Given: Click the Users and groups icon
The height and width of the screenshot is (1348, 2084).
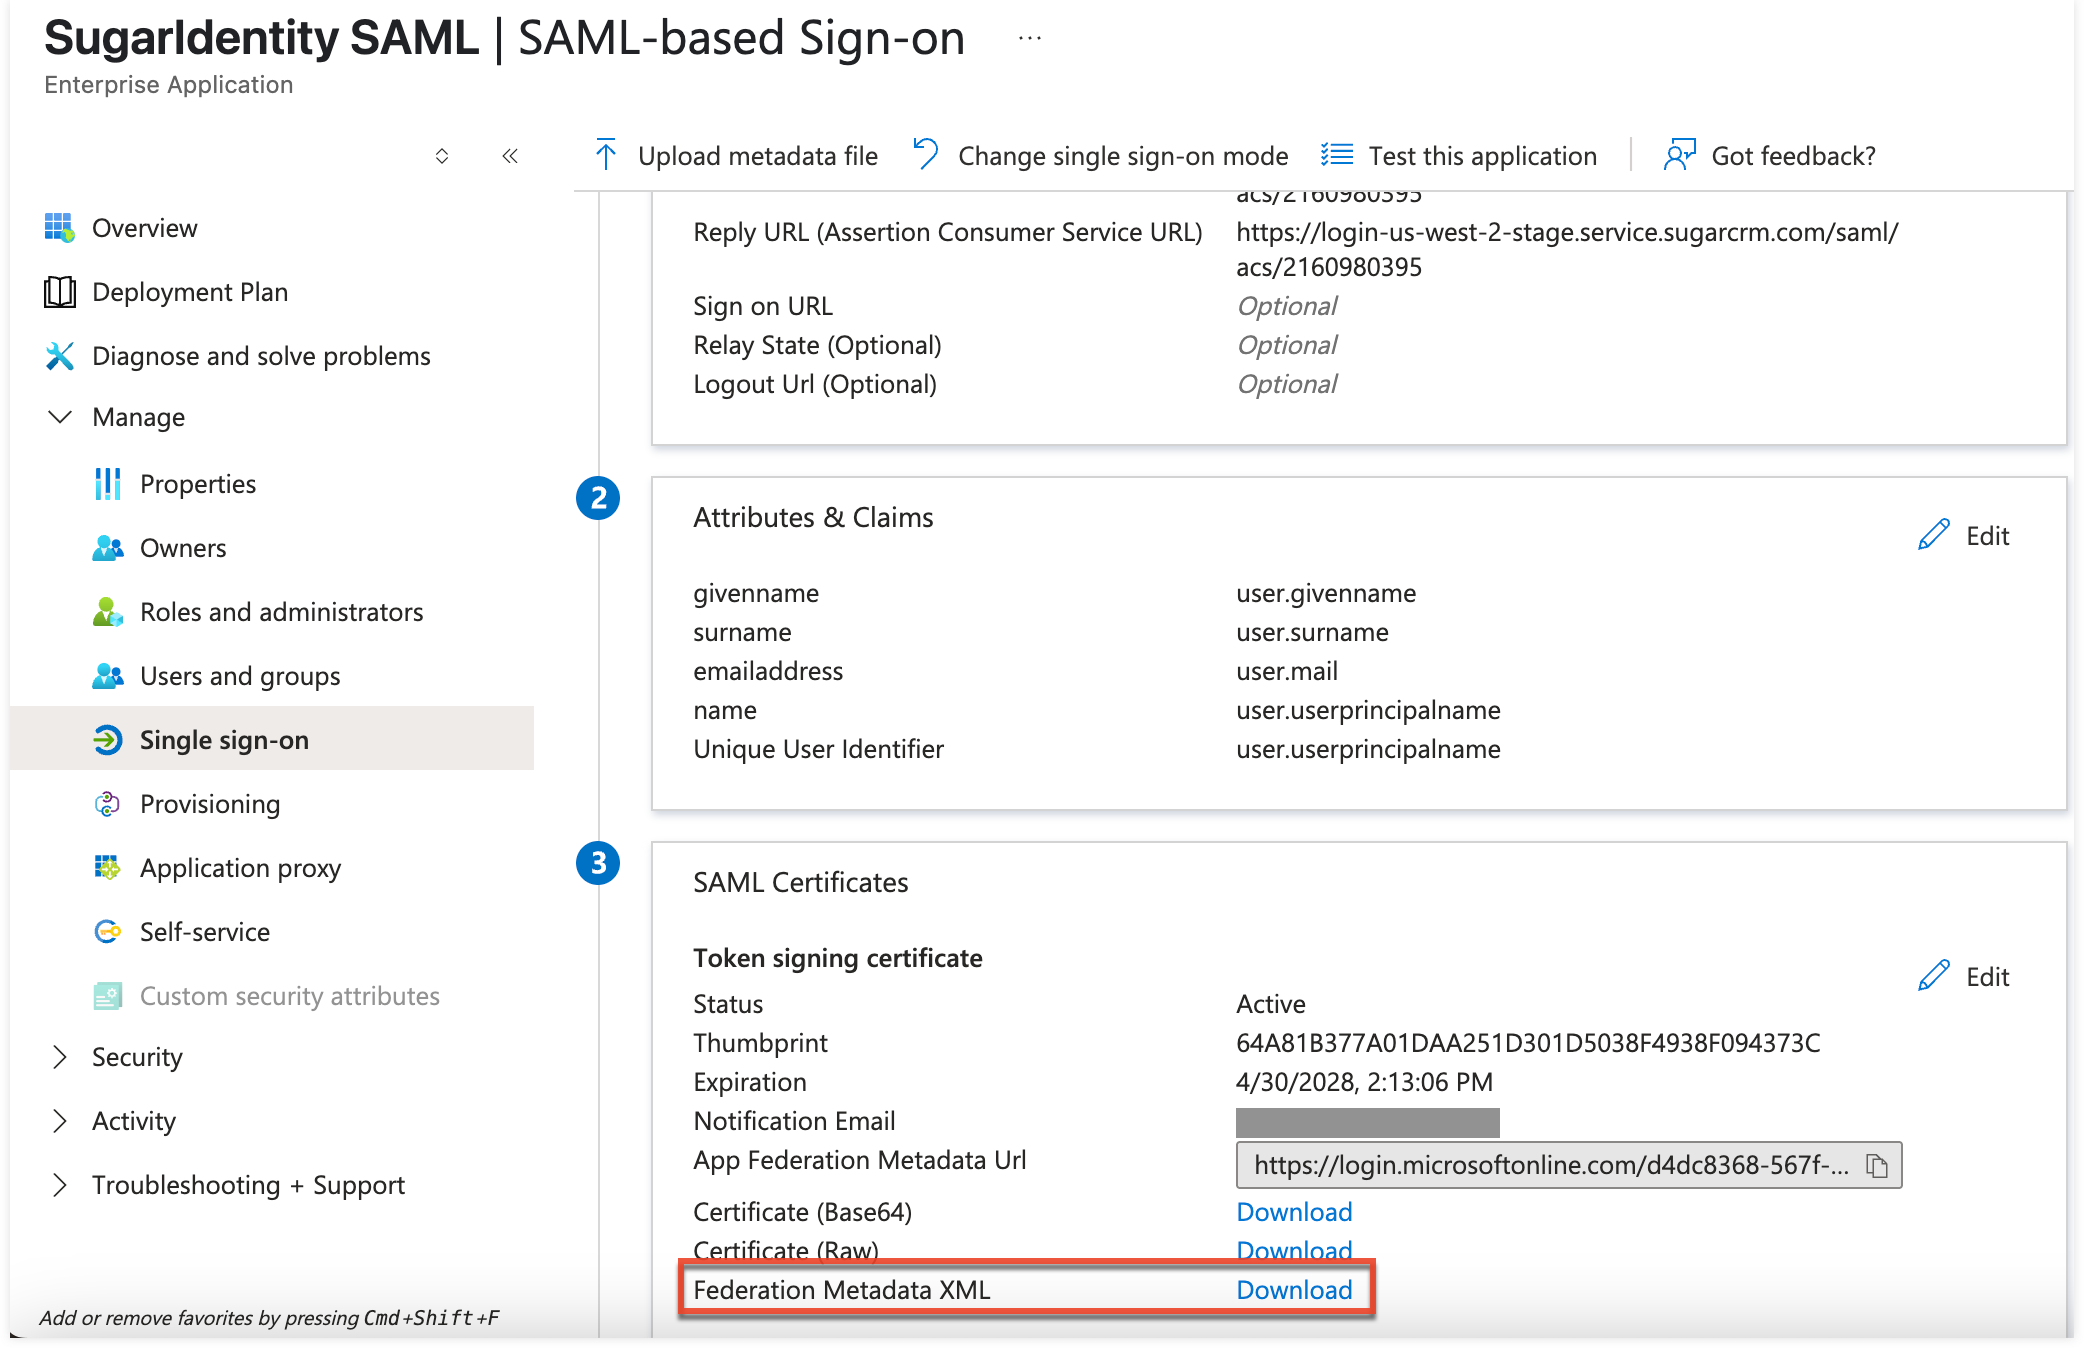Looking at the screenshot, I should 107,676.
